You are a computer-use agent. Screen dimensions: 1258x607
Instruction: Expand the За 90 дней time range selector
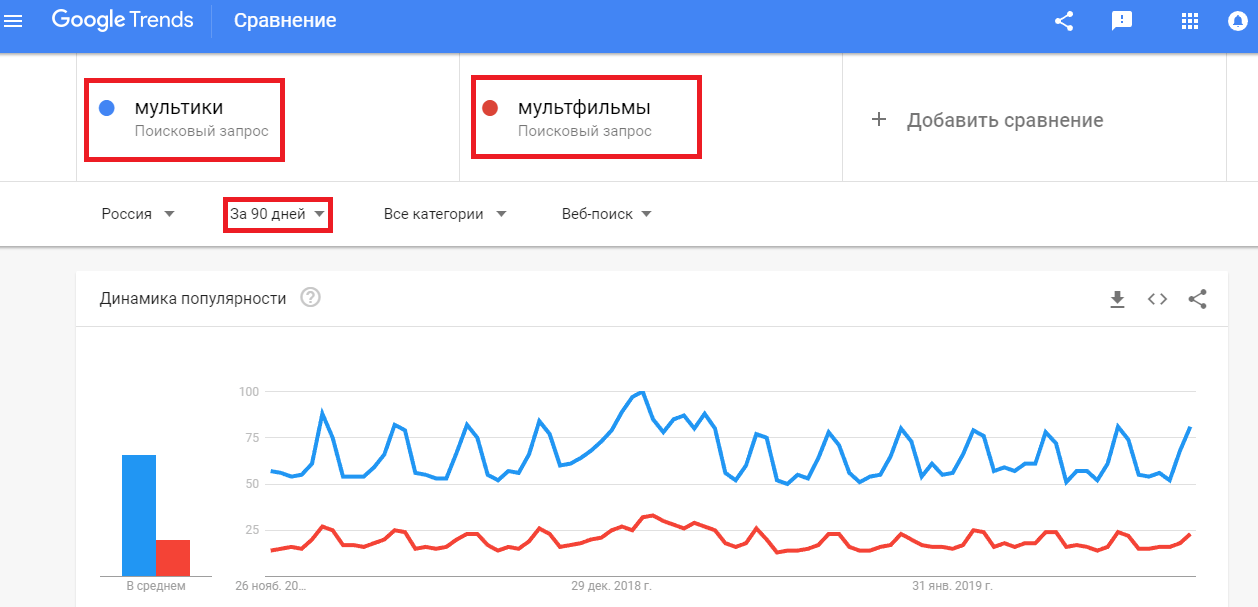click(x=277, y=213)
